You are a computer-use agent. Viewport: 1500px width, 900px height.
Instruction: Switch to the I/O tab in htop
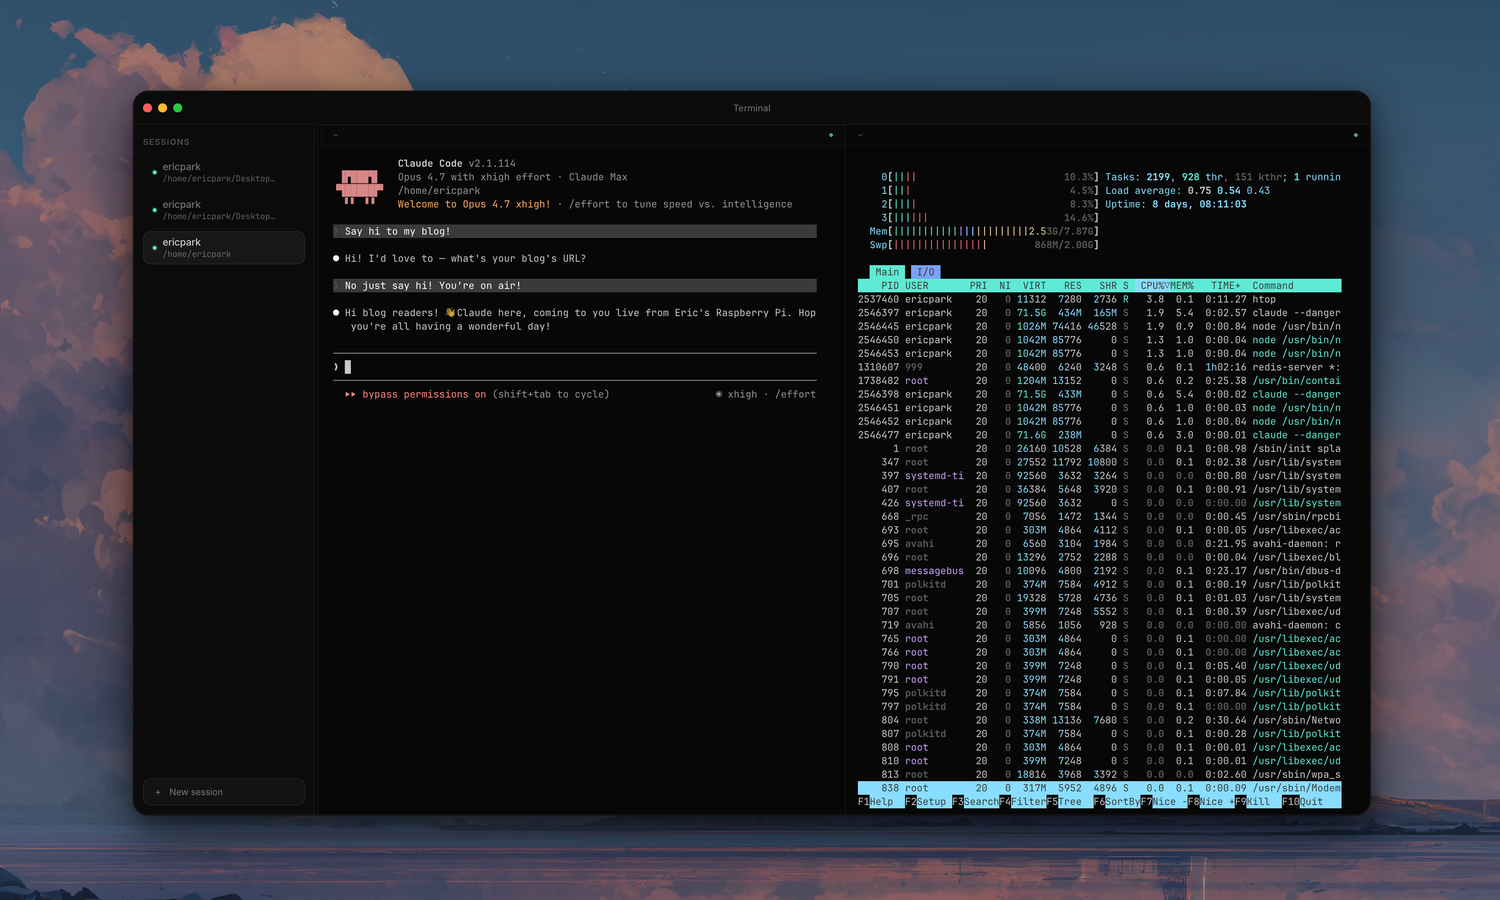point(925,272)
